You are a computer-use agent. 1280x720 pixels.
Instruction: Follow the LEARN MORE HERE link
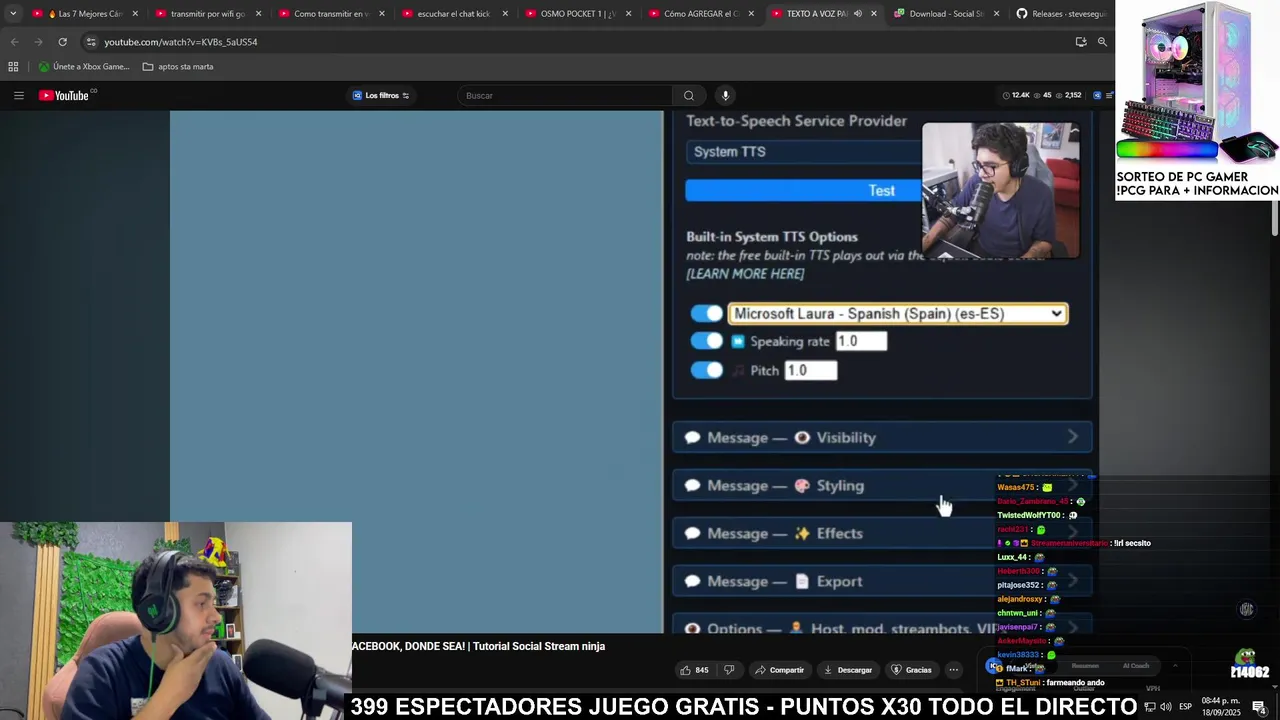point(745,274)
